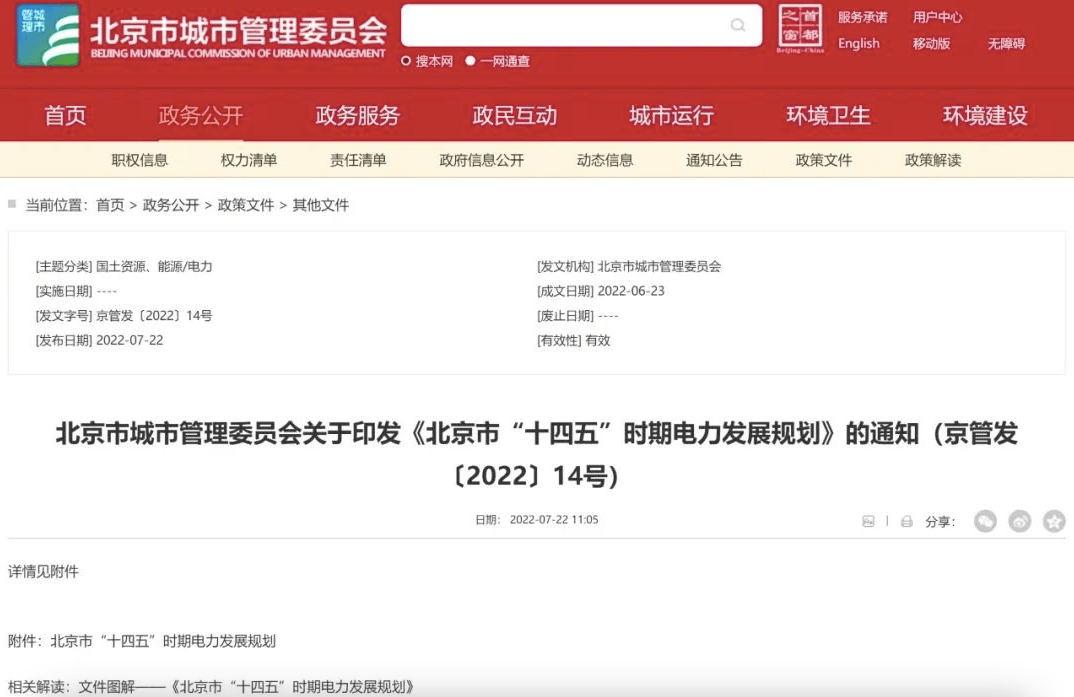Click the 无障碍 accessibility link
This screenshot has height=697, width=1074.
pos(1006,43)
